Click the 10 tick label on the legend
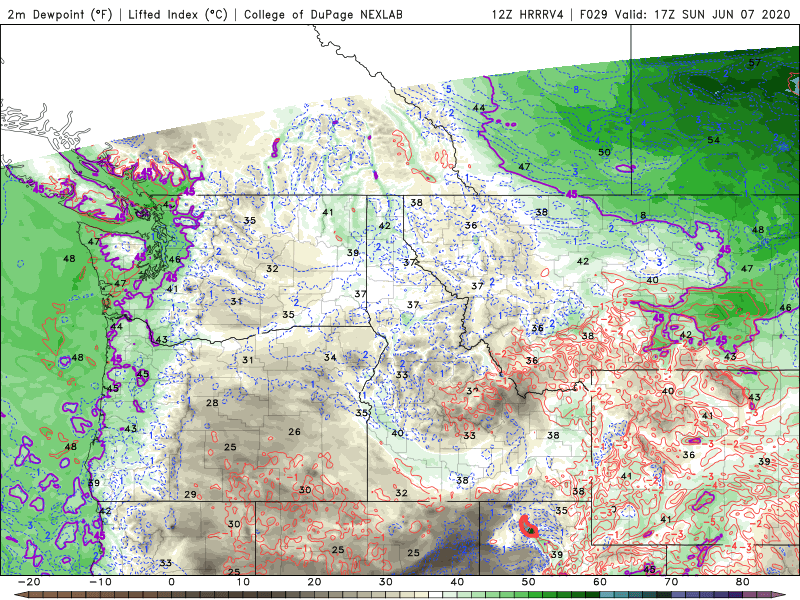Screen dimensions: 800x600 [243, 582]
